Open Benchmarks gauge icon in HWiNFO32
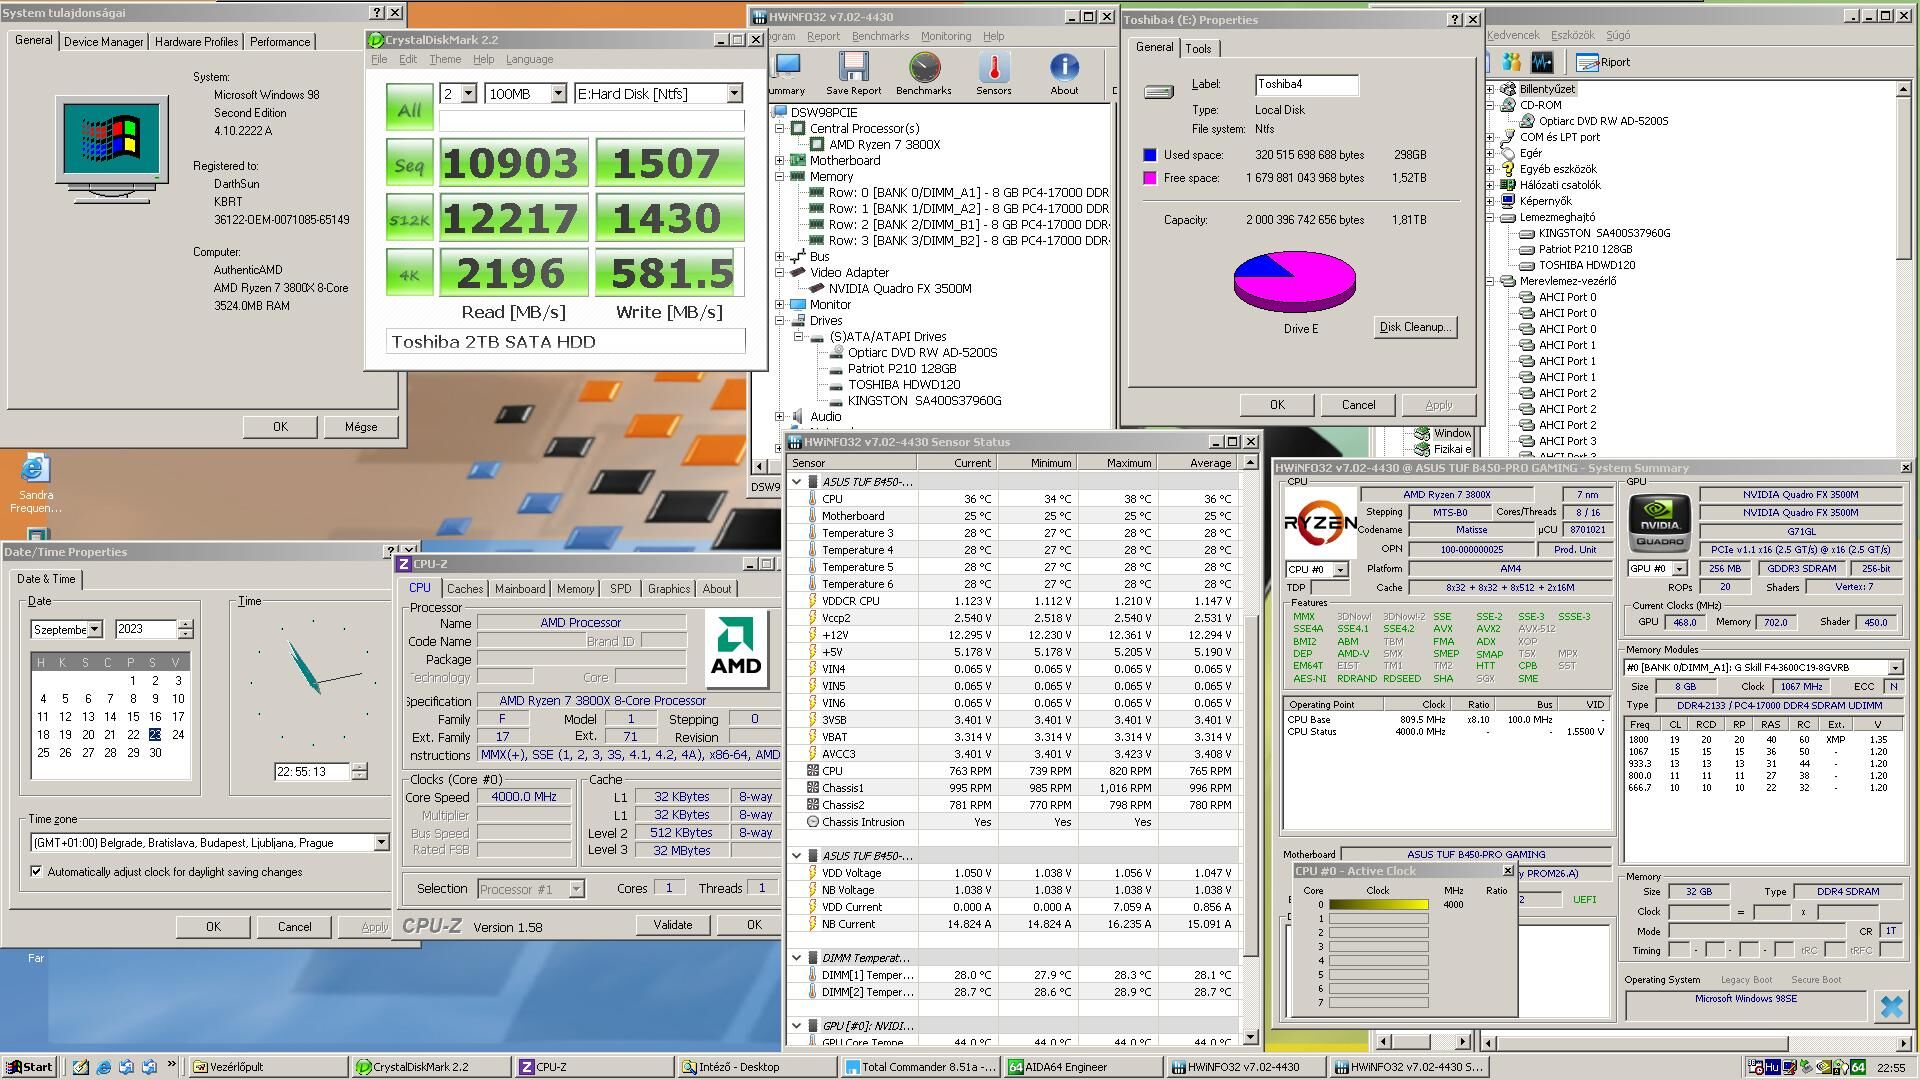 923,73
